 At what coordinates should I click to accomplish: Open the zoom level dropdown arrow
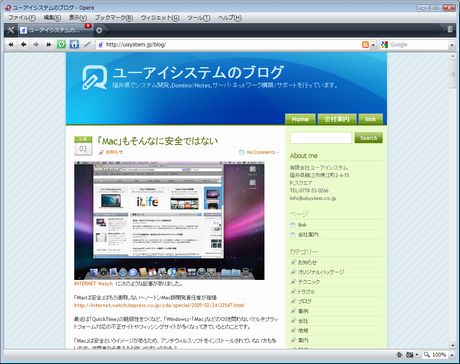pos(452,355)
